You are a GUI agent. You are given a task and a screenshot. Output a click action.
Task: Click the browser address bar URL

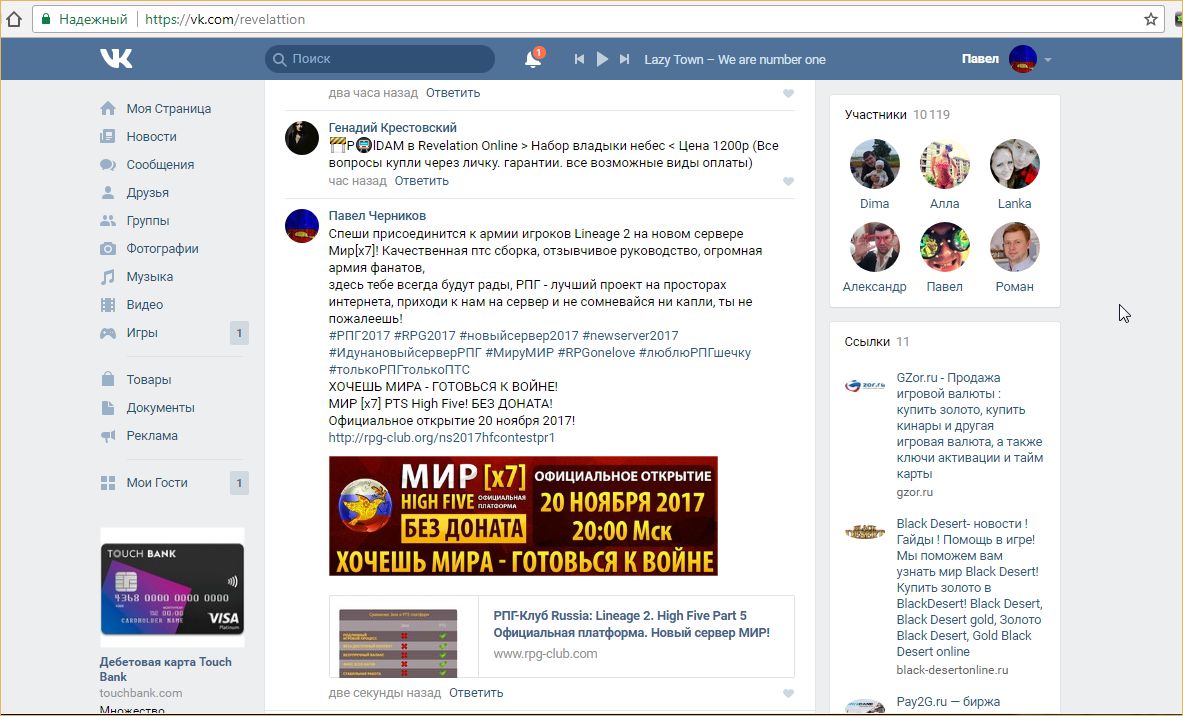pos(225,20)
